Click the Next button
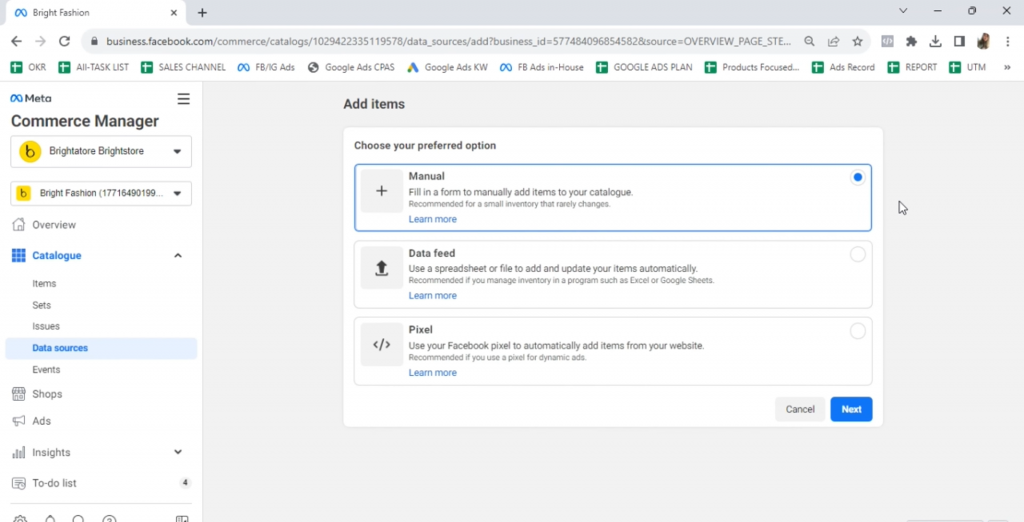The width and height of the screenshot is (1024, 522). 851,409
